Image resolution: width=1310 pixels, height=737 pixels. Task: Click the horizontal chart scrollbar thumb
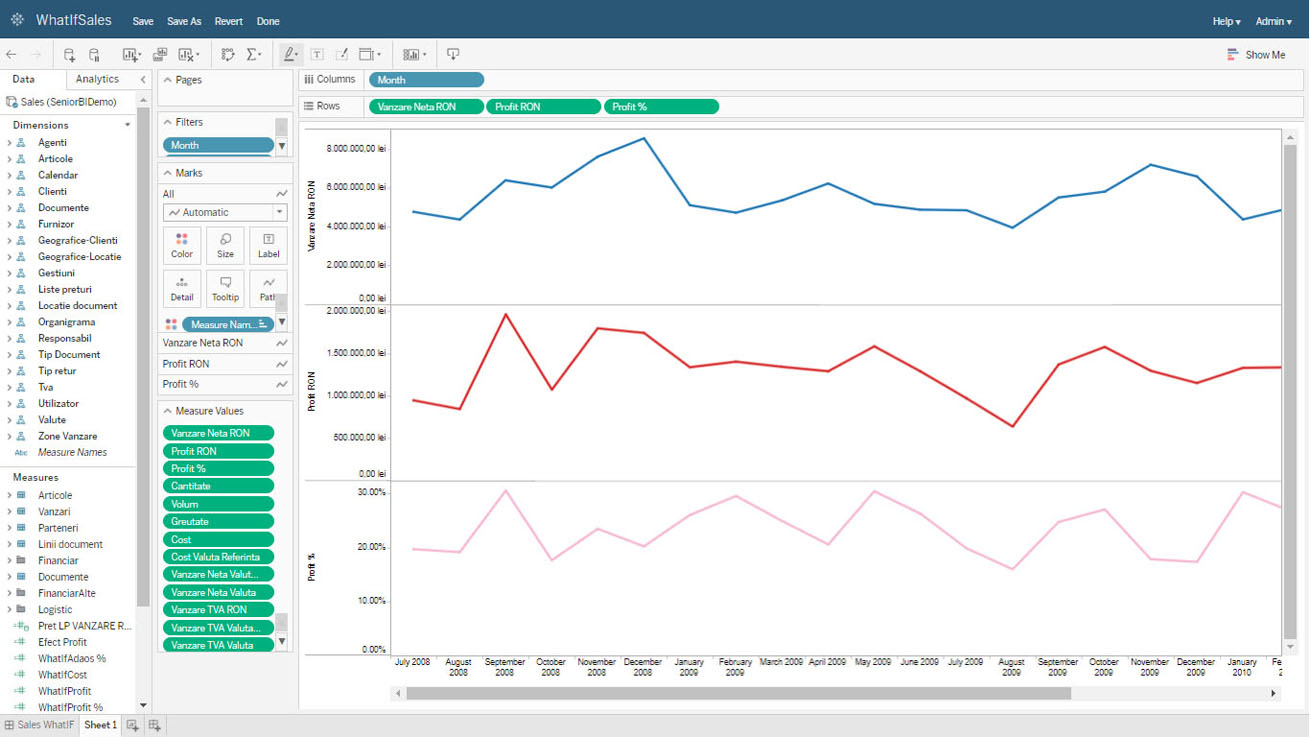coord(738,693)
